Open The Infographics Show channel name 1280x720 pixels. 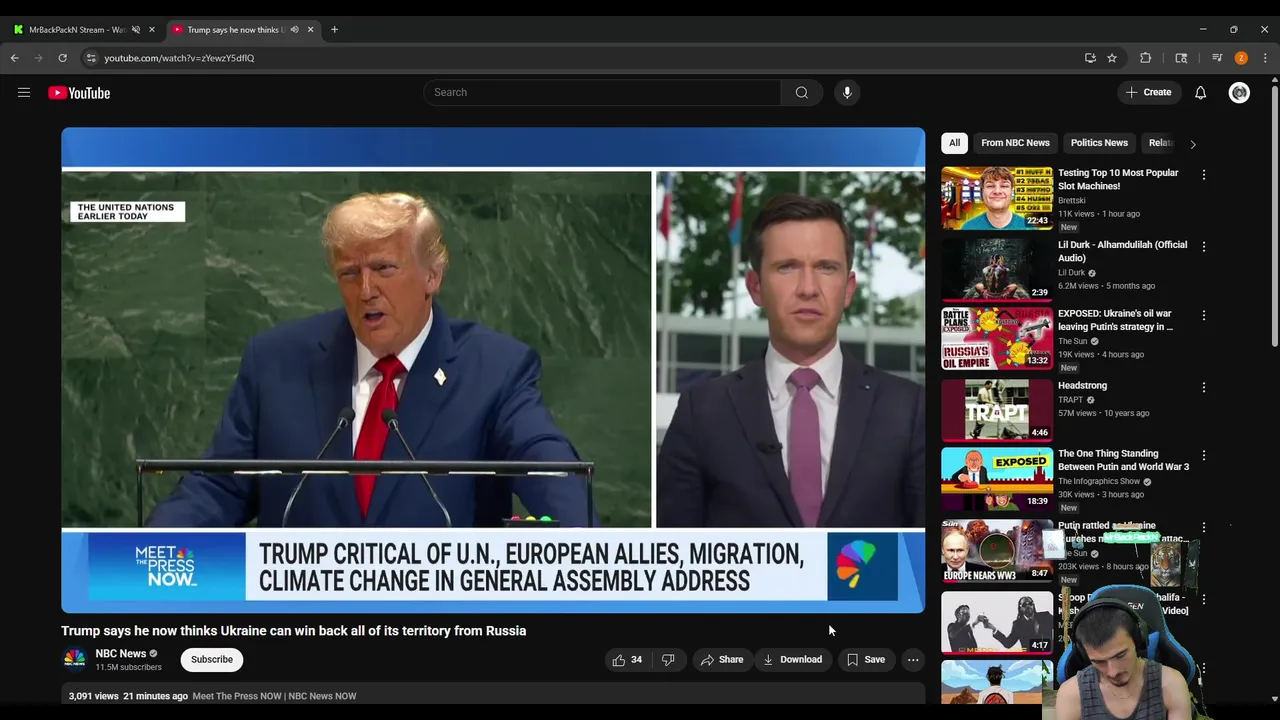tap(1099, 482)
